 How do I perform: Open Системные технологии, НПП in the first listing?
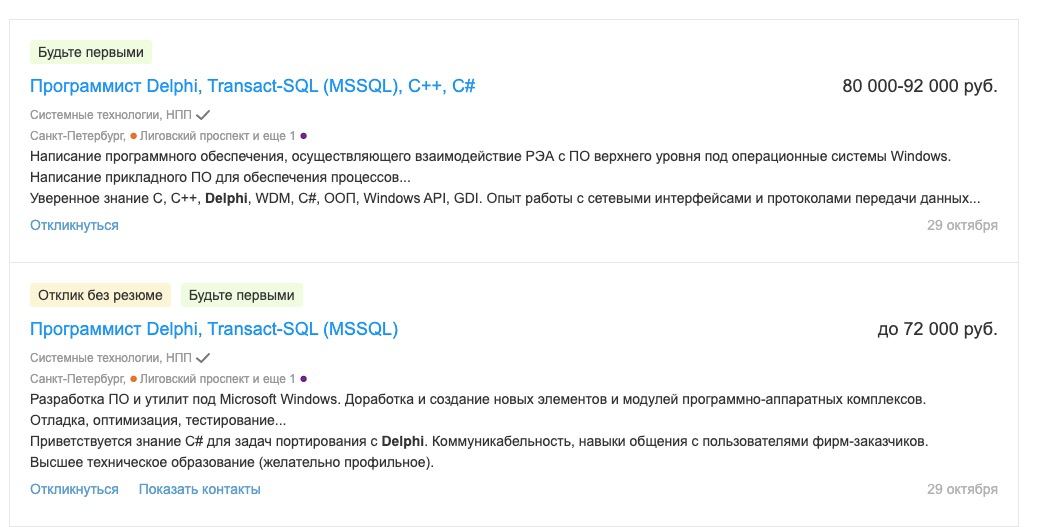pos(111,115)
